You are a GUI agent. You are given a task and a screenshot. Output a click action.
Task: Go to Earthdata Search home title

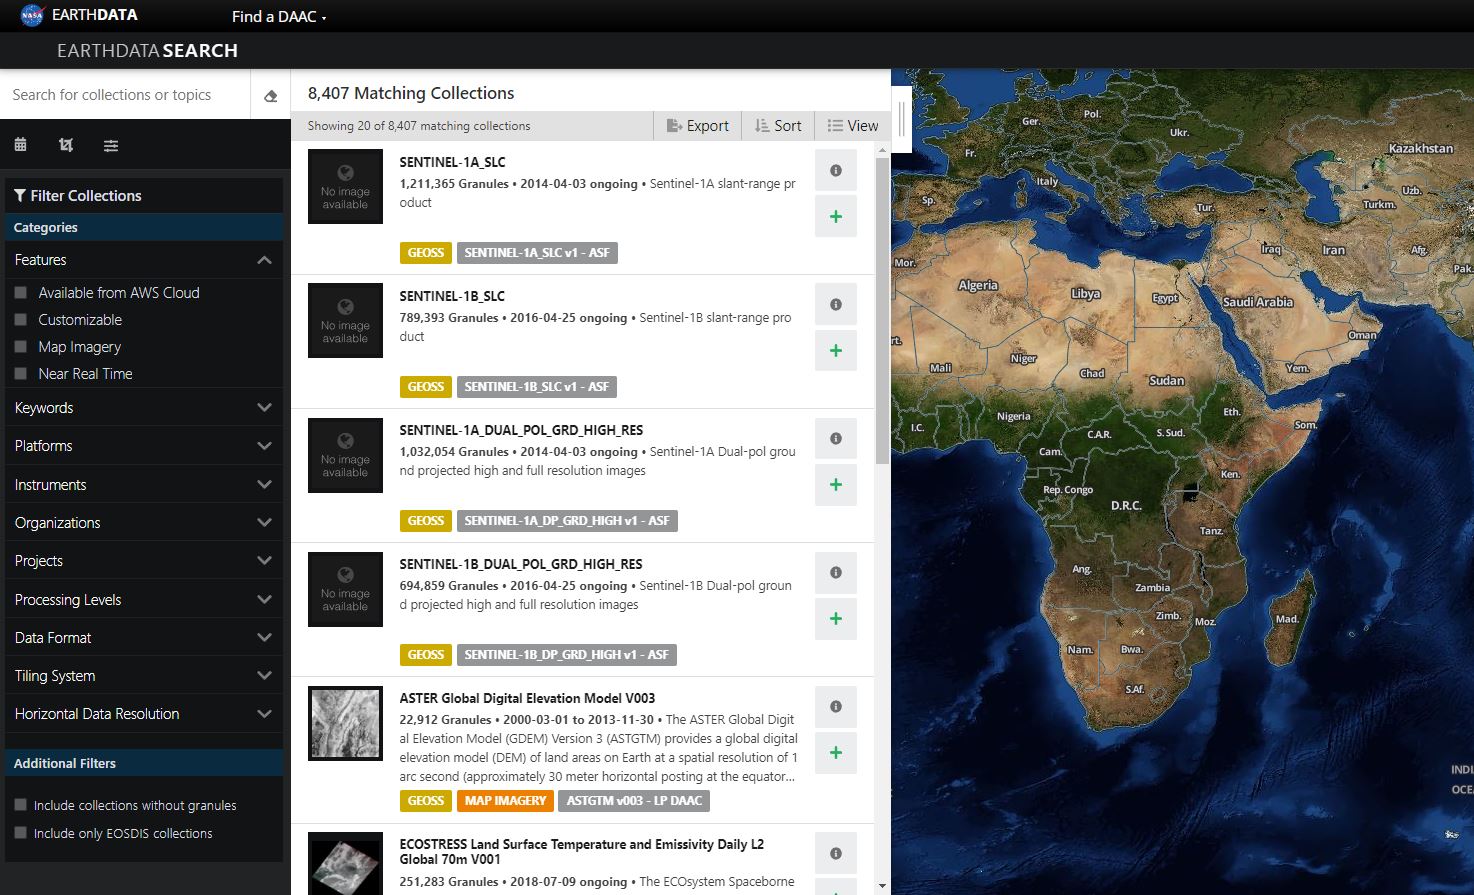click(147, 51)
